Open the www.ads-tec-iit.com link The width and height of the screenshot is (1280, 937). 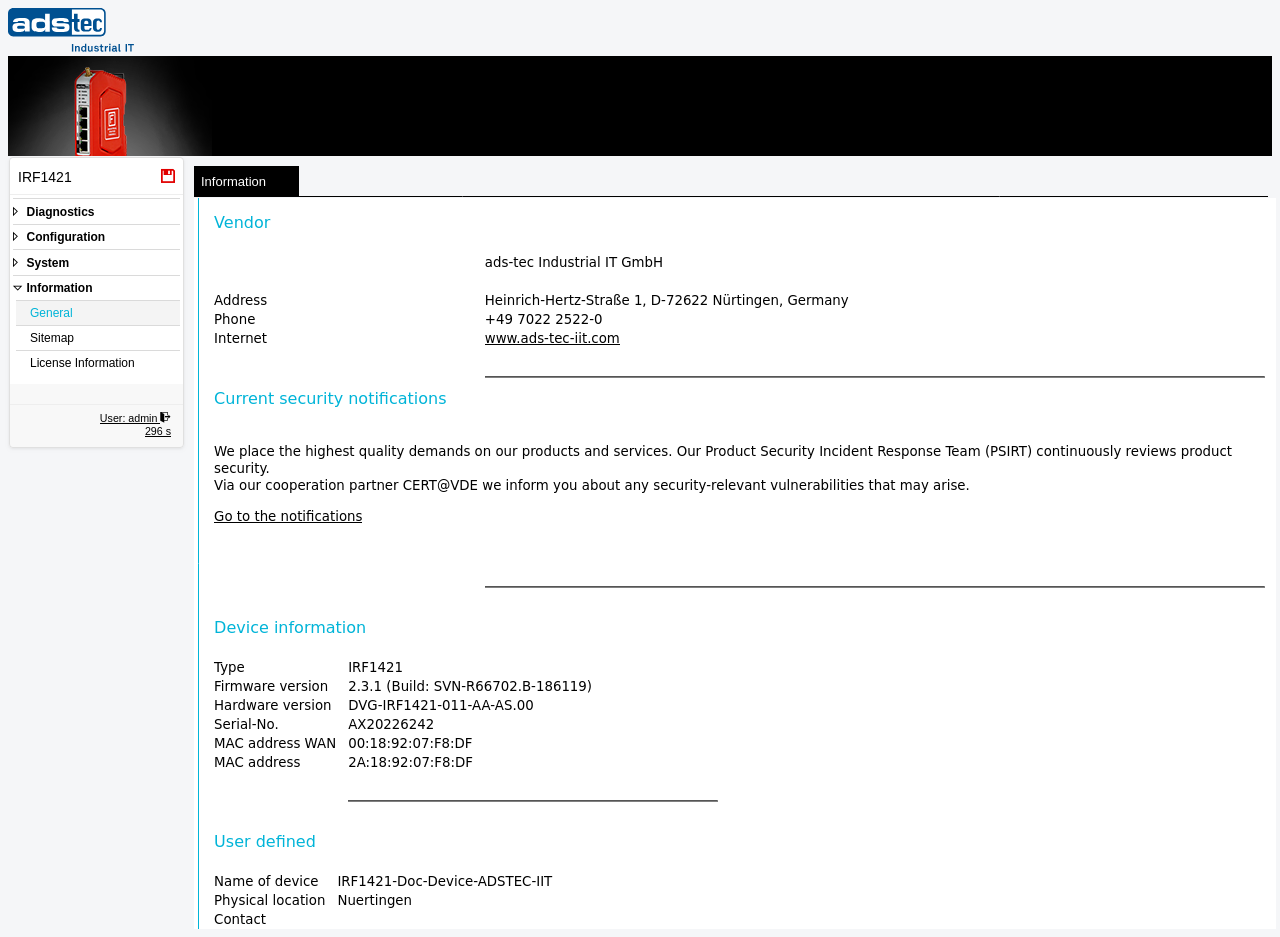tap(552, 338)
